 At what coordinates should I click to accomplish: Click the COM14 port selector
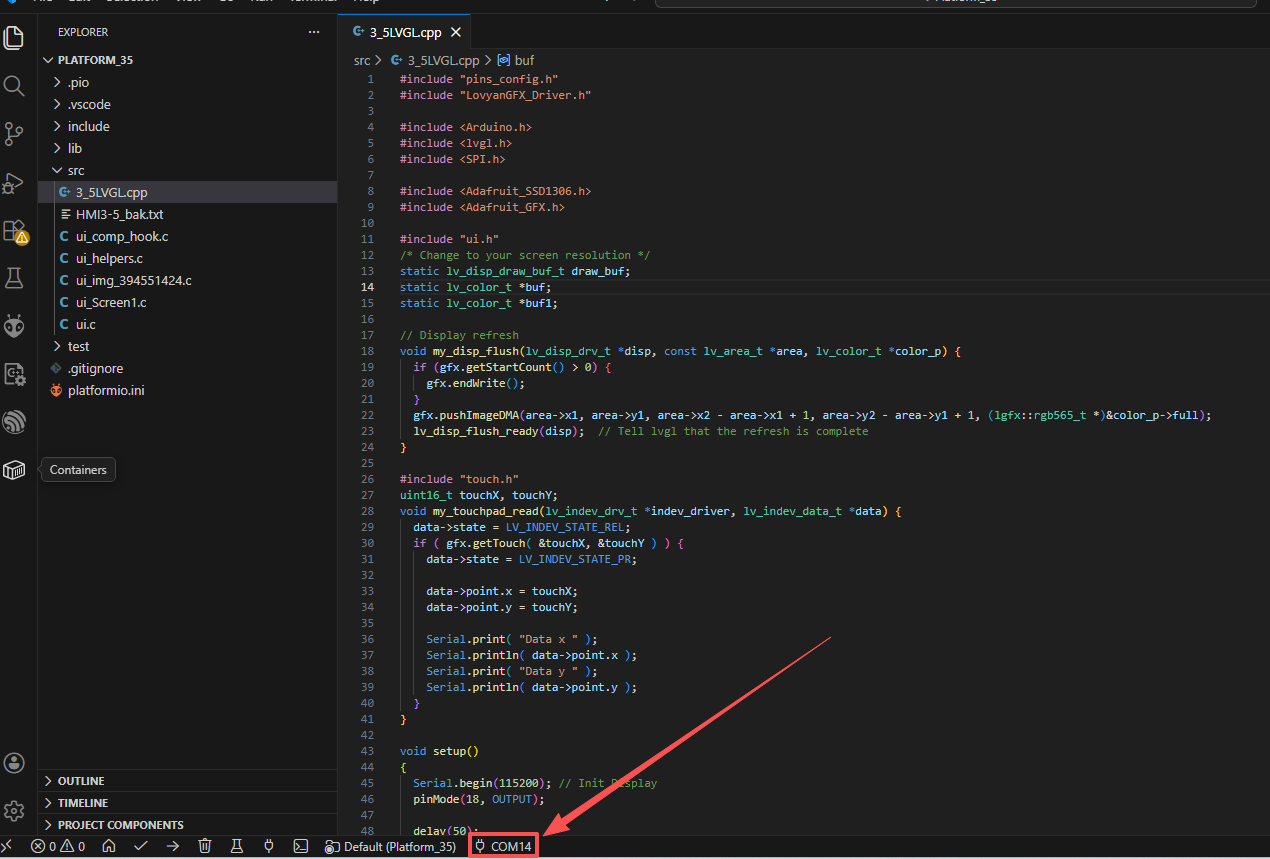[504, 846]
